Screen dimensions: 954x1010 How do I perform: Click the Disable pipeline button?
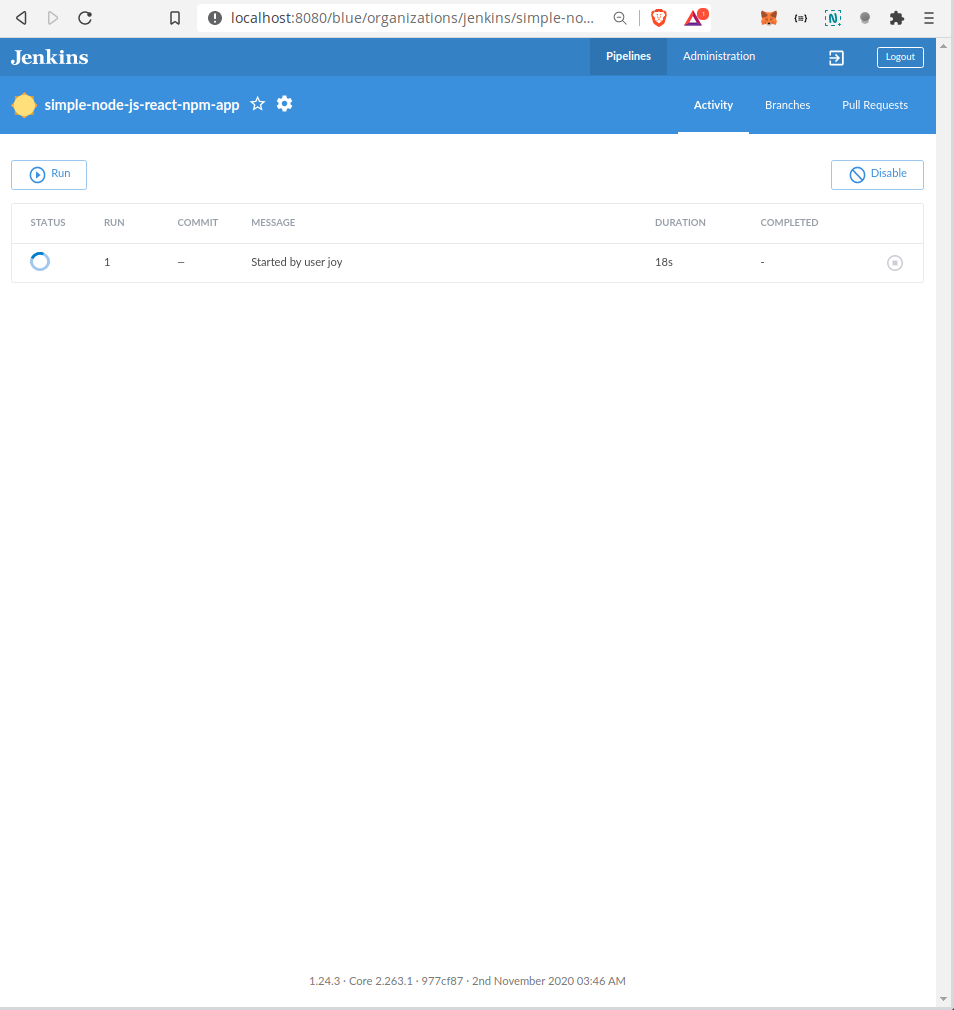(x=877, y=175)
